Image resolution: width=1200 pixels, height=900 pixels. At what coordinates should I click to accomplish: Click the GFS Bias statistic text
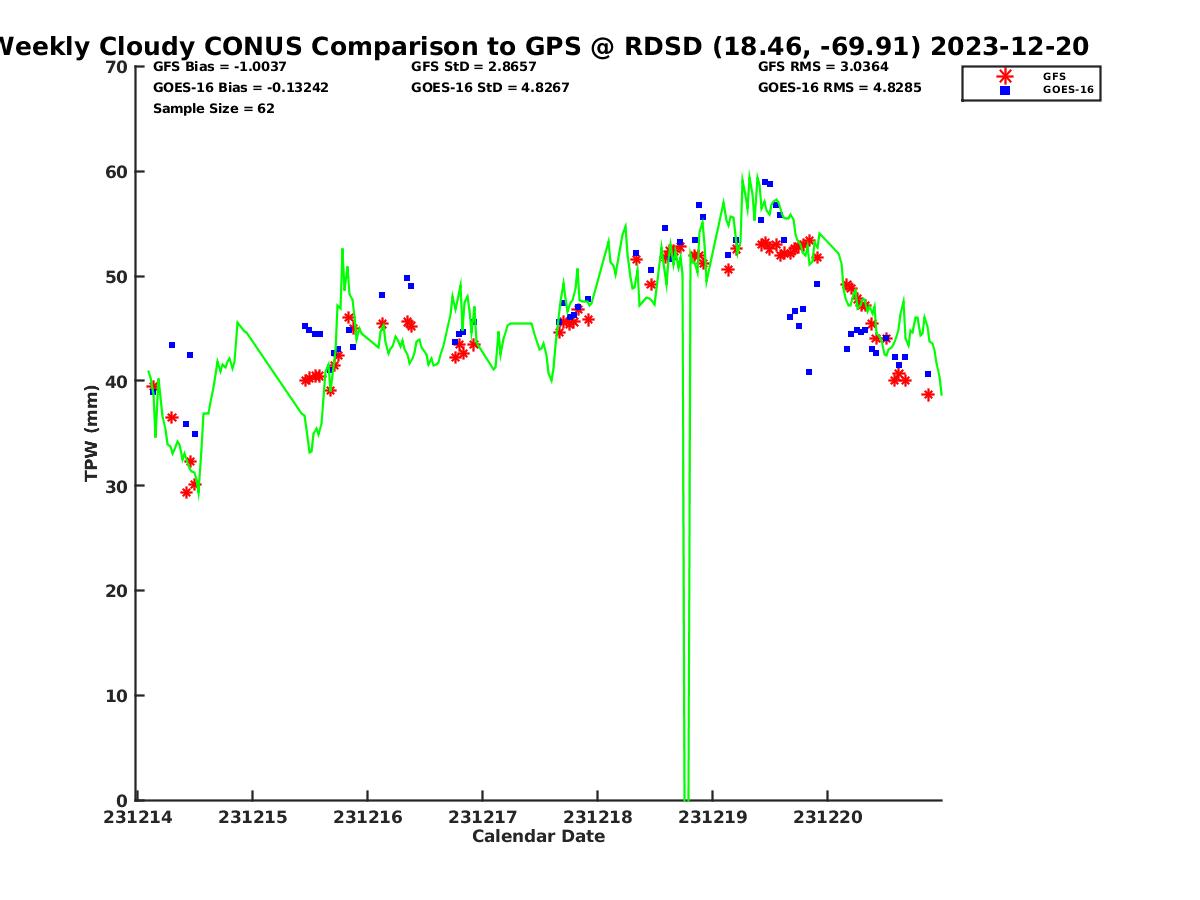(219, 67)
